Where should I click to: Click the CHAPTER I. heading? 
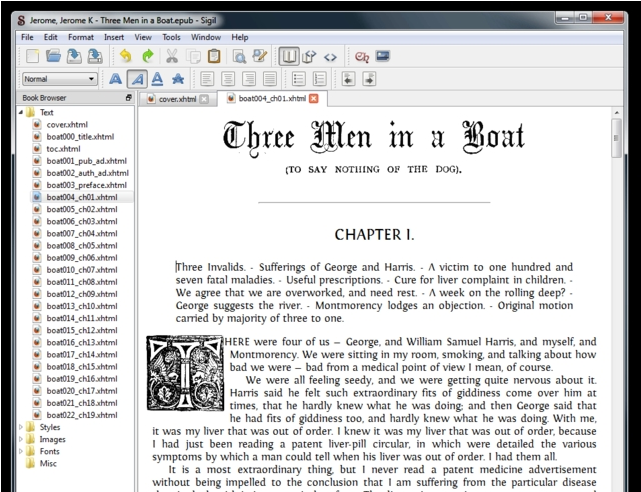374,235
